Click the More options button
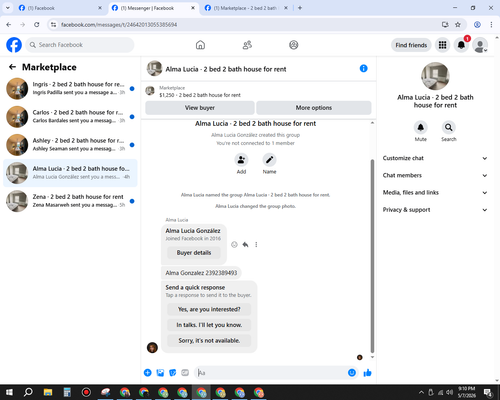The image size is (500, 400). point(314,108)
